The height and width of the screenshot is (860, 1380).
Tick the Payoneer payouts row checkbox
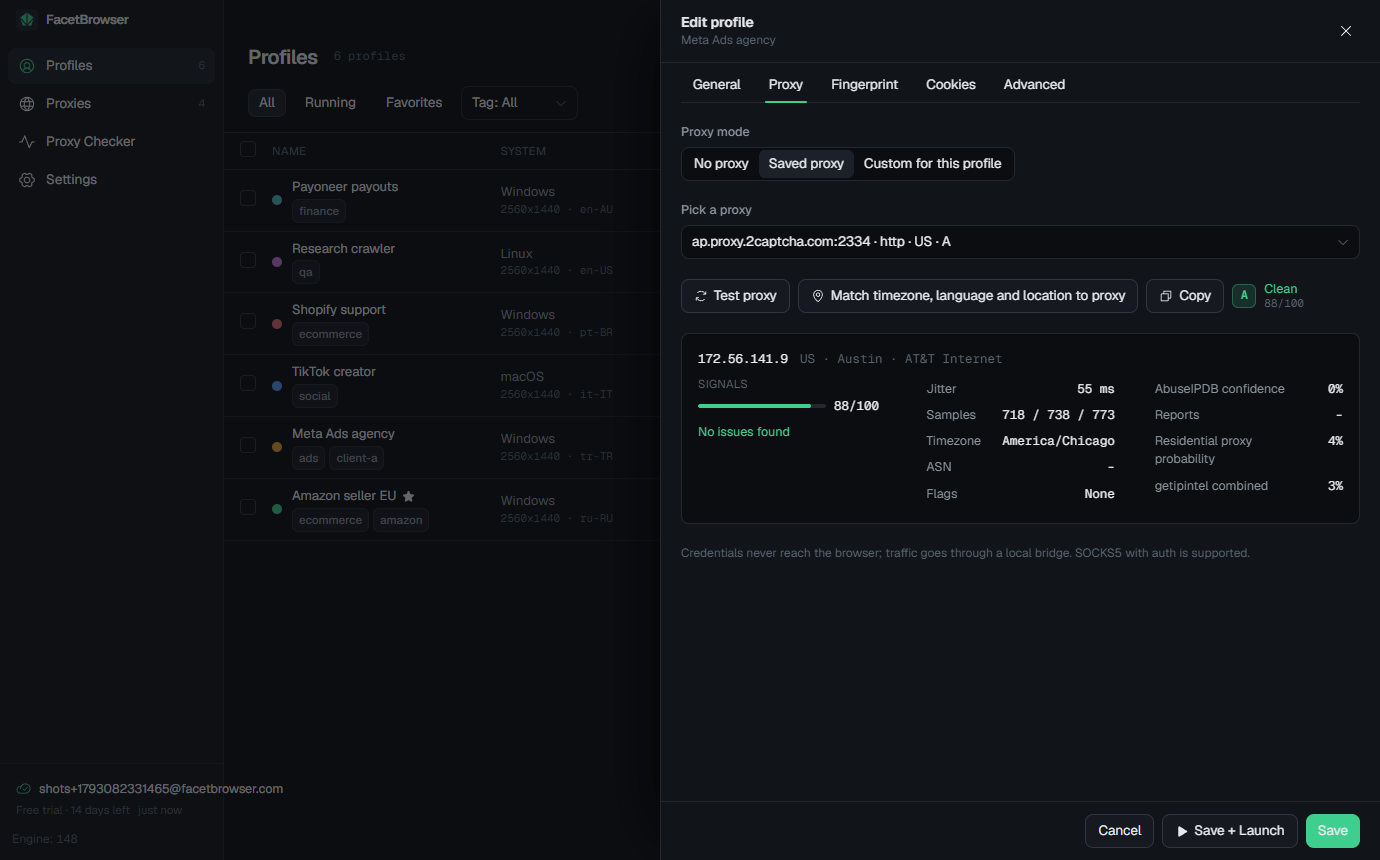click(x=248, y=198)
